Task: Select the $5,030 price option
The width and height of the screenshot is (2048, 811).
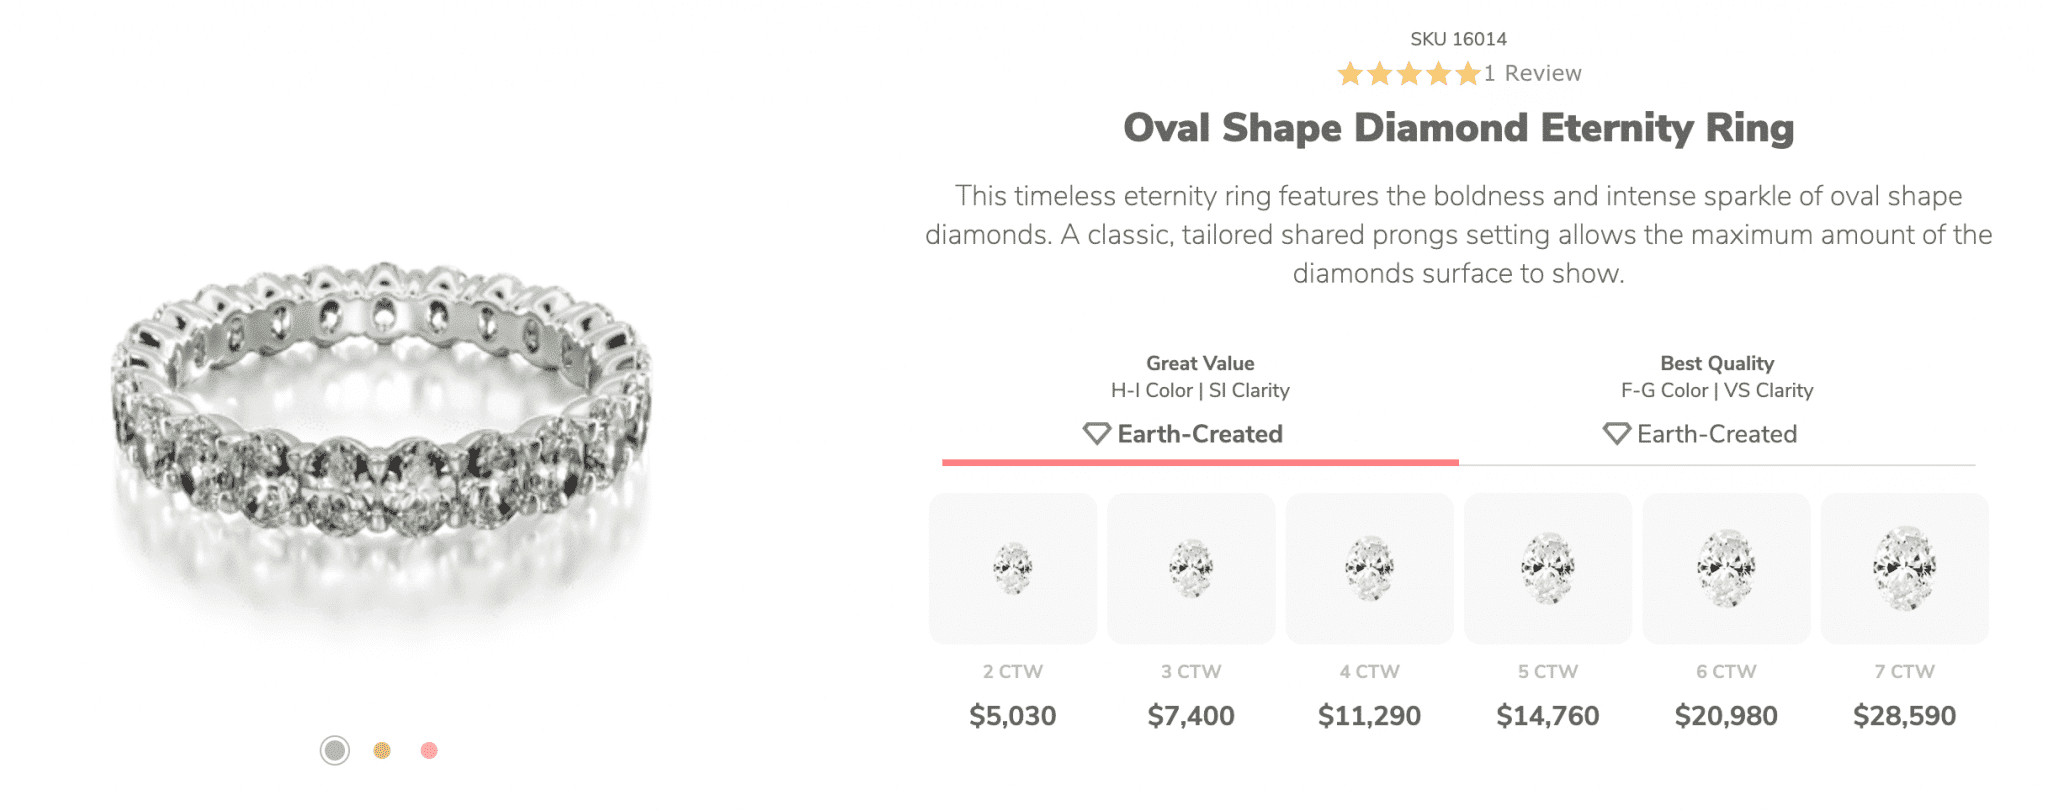Action: click(x=1013, y=716)
